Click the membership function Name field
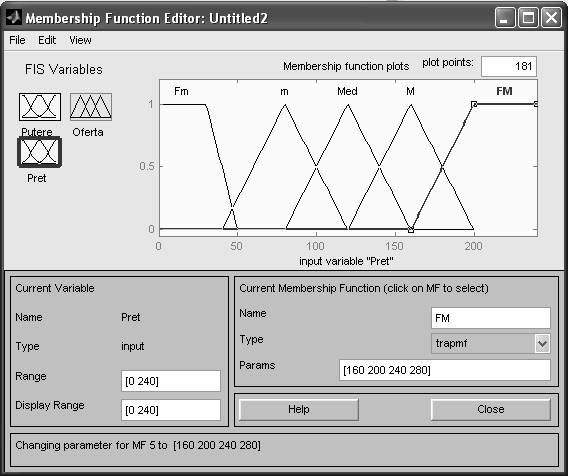The width and height of the screenshot is (568, 476). tap(490, 318)
